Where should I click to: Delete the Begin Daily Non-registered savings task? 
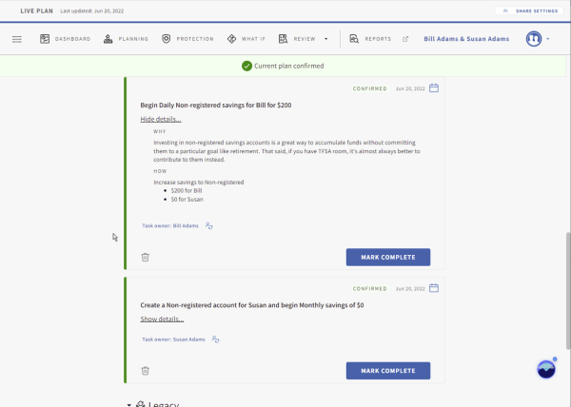coord(145,257)
